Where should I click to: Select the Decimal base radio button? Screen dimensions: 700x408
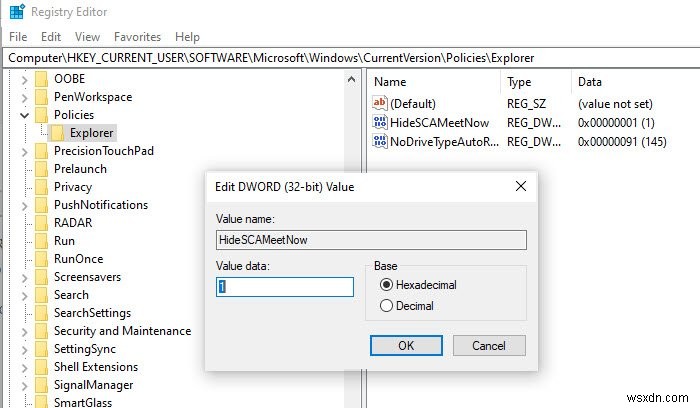386,306
